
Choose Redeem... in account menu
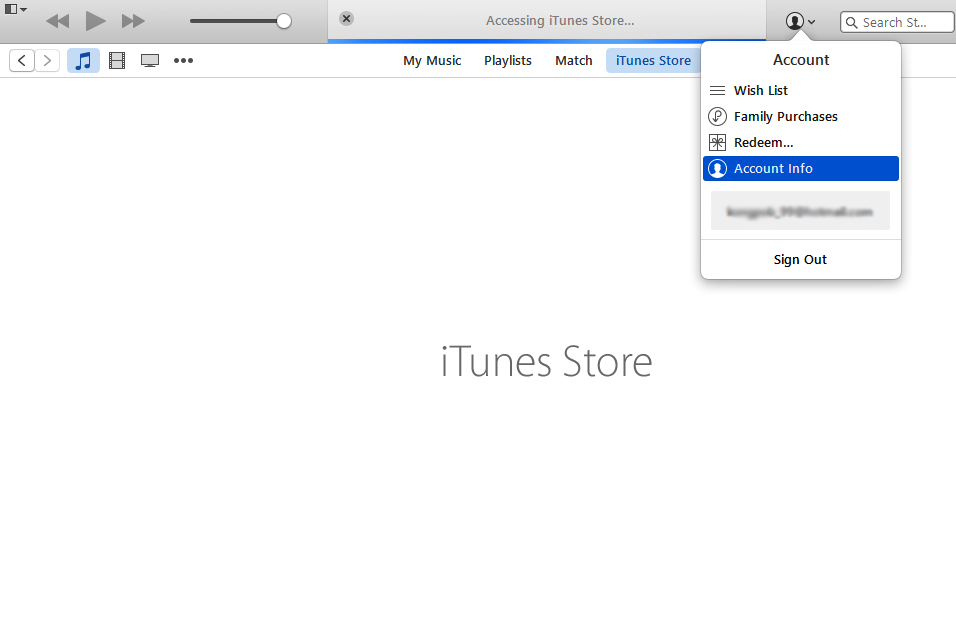click(801, 143)
